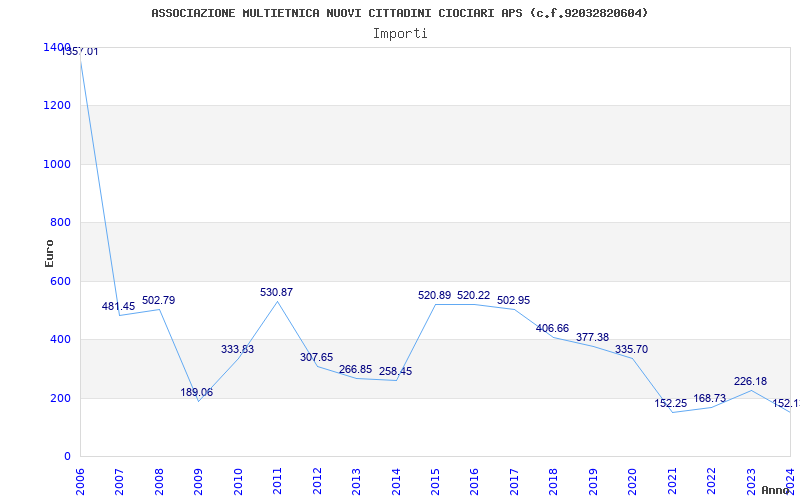This screenshot has width=800, height=500.
Task: Select the 189.06 data label
Action: [x=196, y=392]
